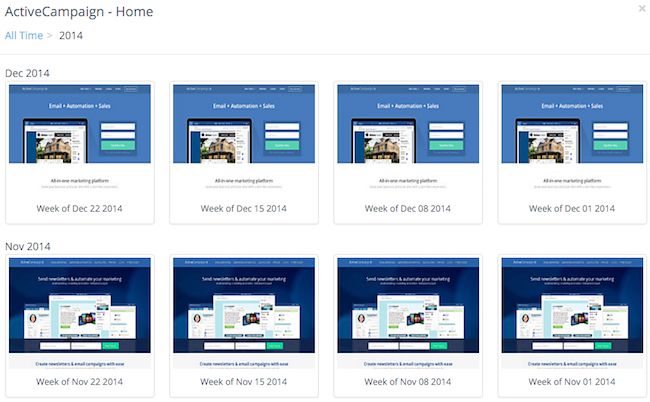Open the Week of Nov 08 2014 thumbnail

pyautogui.click(x=408, y=313)
